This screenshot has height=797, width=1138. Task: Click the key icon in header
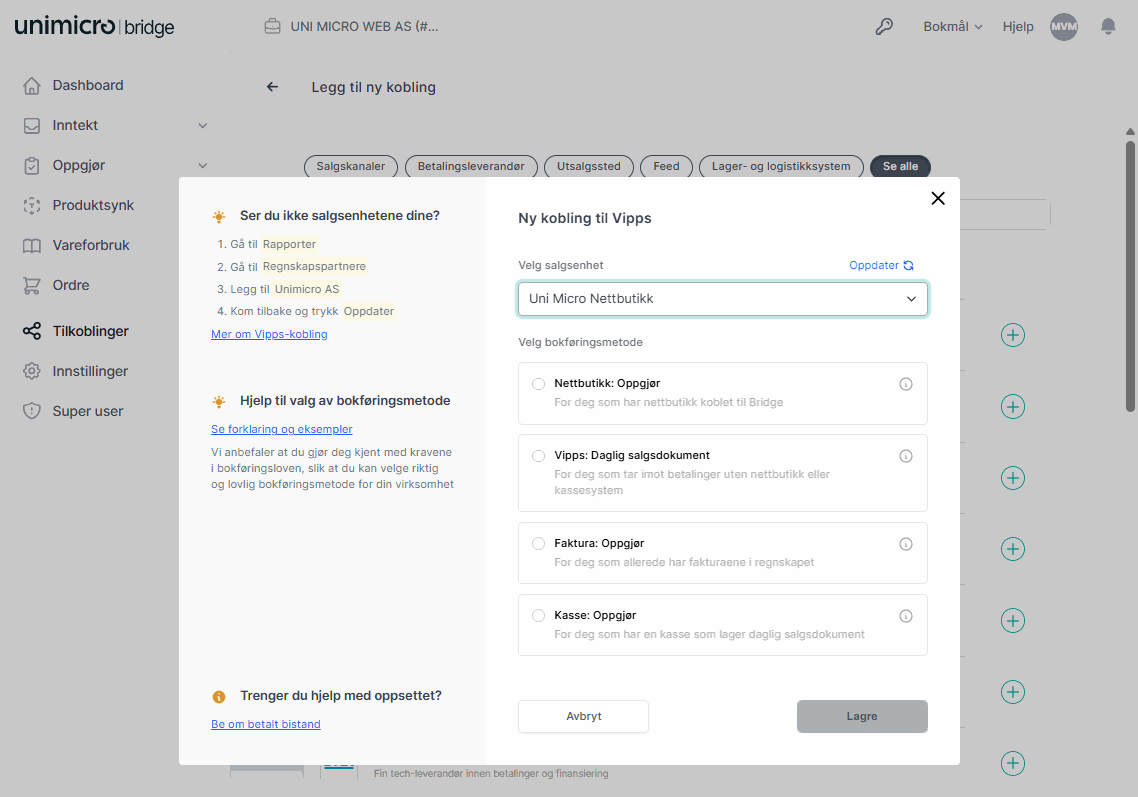point(883,27)
